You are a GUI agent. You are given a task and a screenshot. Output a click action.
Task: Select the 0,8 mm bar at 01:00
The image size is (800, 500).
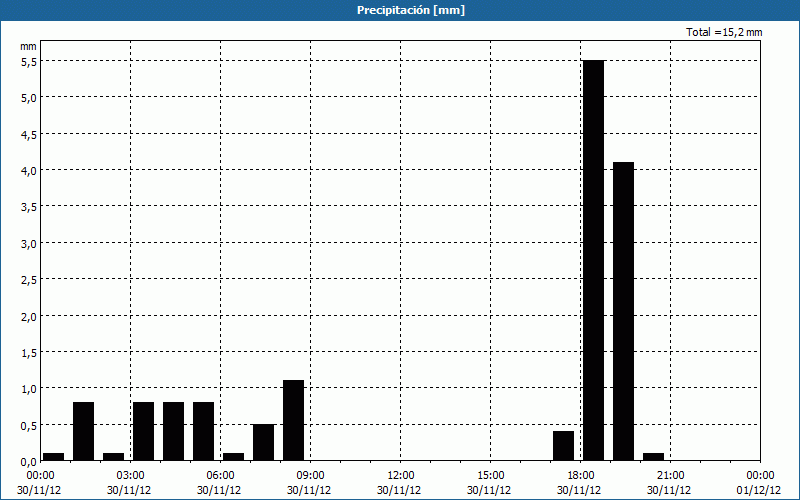pos(83,431)
